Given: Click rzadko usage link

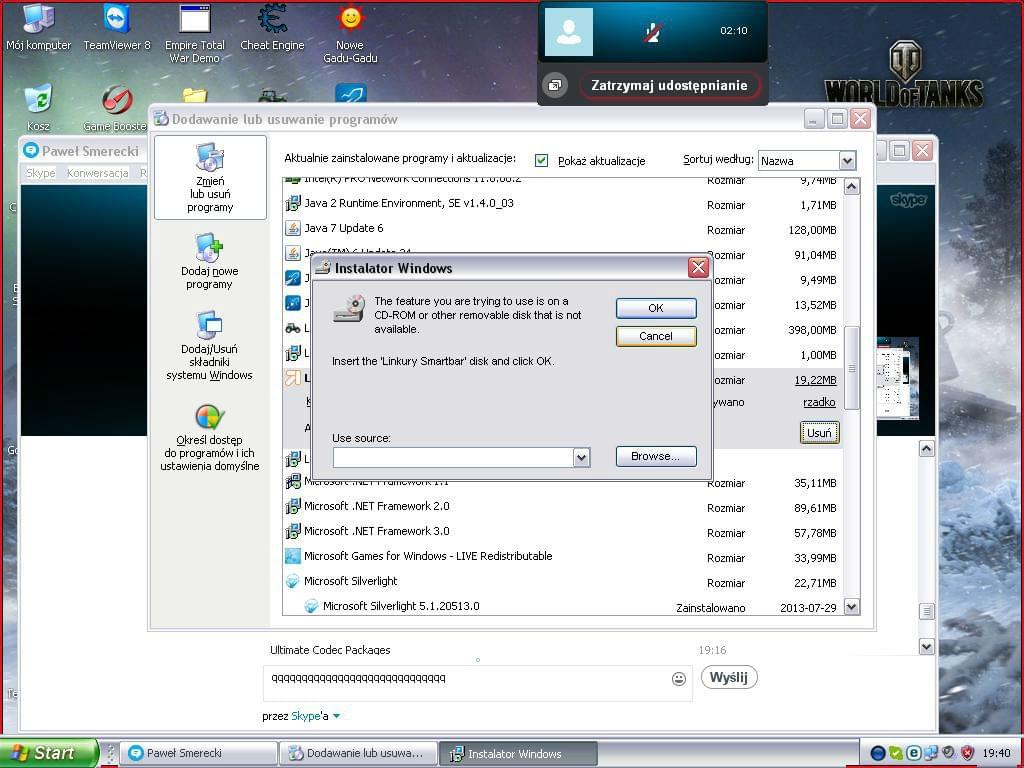Looking at the screenshot, I should (819, 402).
